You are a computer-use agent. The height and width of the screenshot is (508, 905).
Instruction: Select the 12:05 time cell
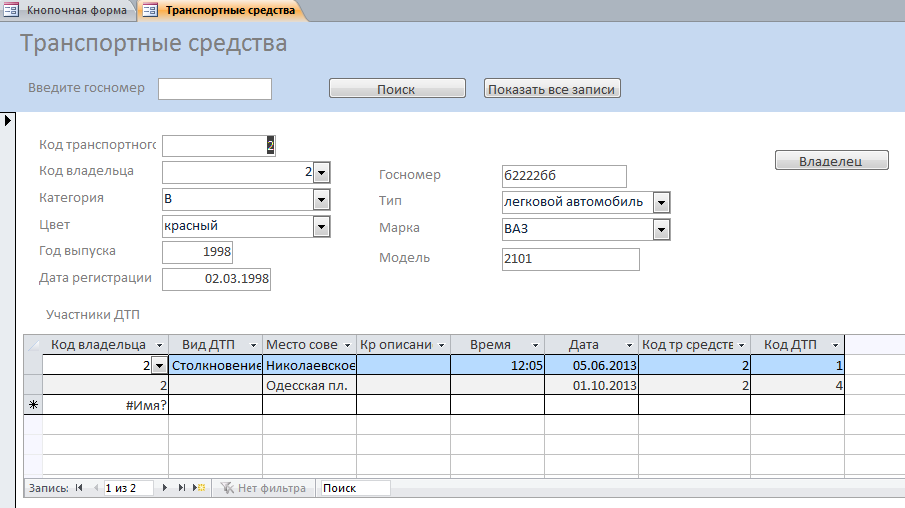498,365
